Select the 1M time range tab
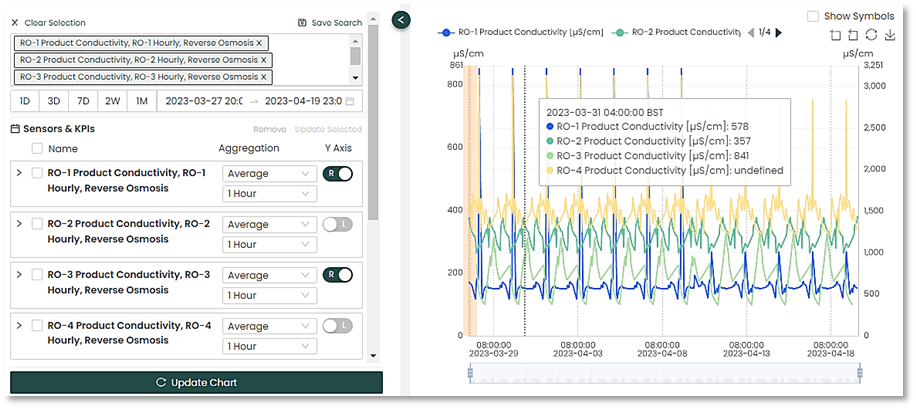Screen dimensions: 916x409 click(x=142, y=101)
